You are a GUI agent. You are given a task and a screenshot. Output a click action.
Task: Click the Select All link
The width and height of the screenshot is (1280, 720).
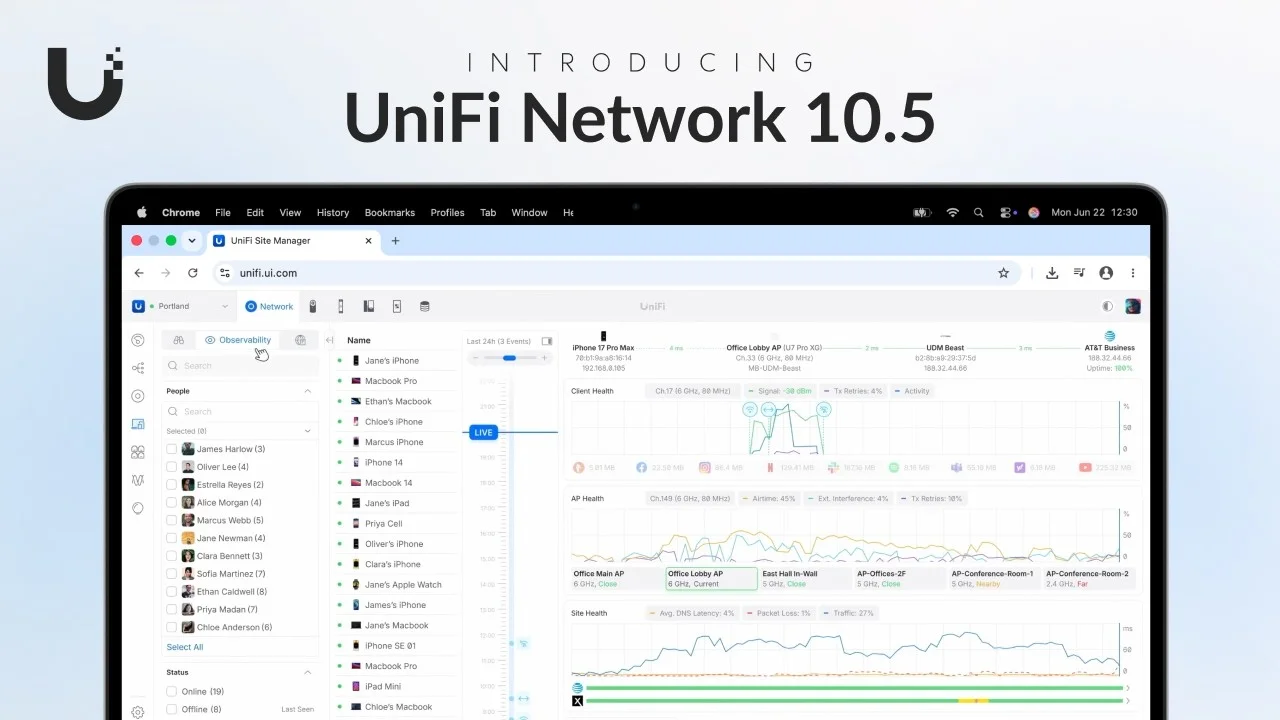click(185, 647)
